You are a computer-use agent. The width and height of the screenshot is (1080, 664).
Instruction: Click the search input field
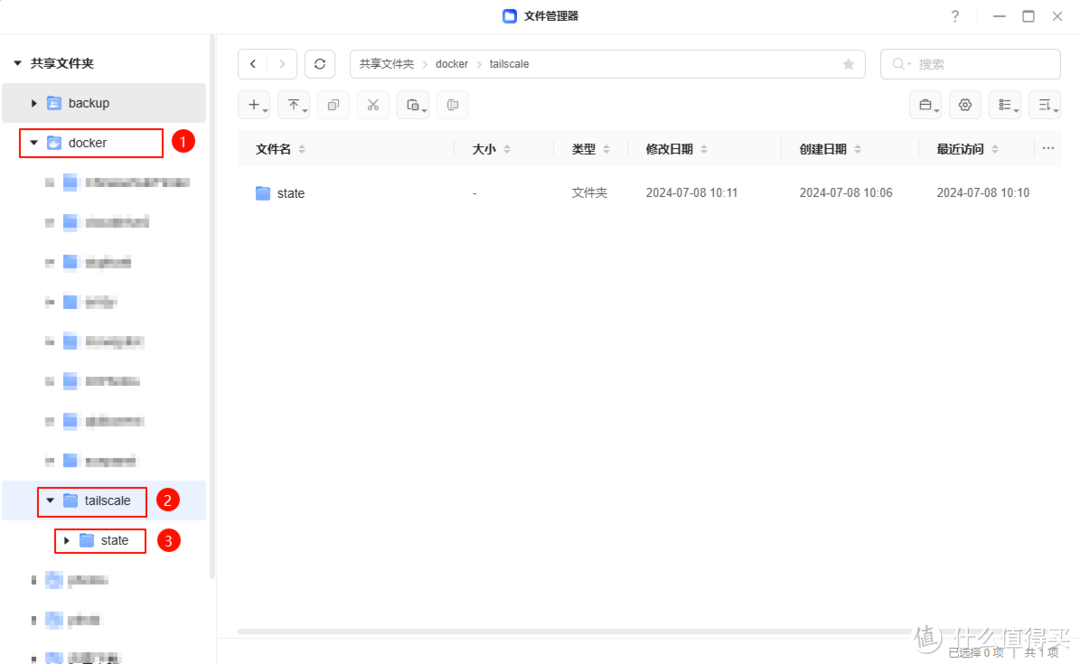point(970,63)
